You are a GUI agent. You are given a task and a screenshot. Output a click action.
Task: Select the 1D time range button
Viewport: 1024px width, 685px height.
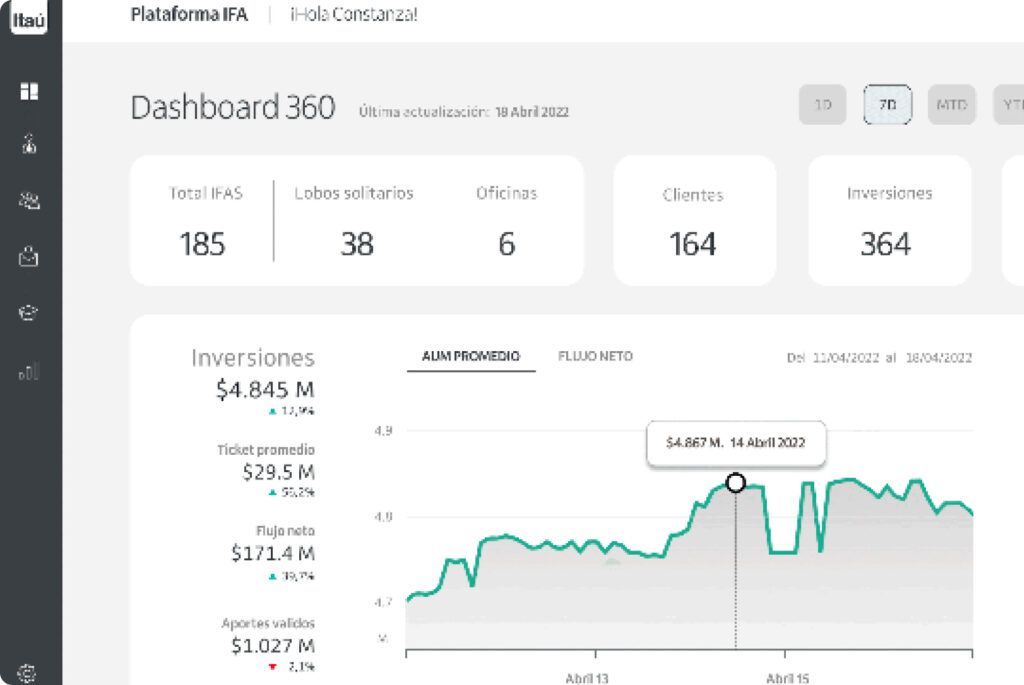tap(823, 105)
